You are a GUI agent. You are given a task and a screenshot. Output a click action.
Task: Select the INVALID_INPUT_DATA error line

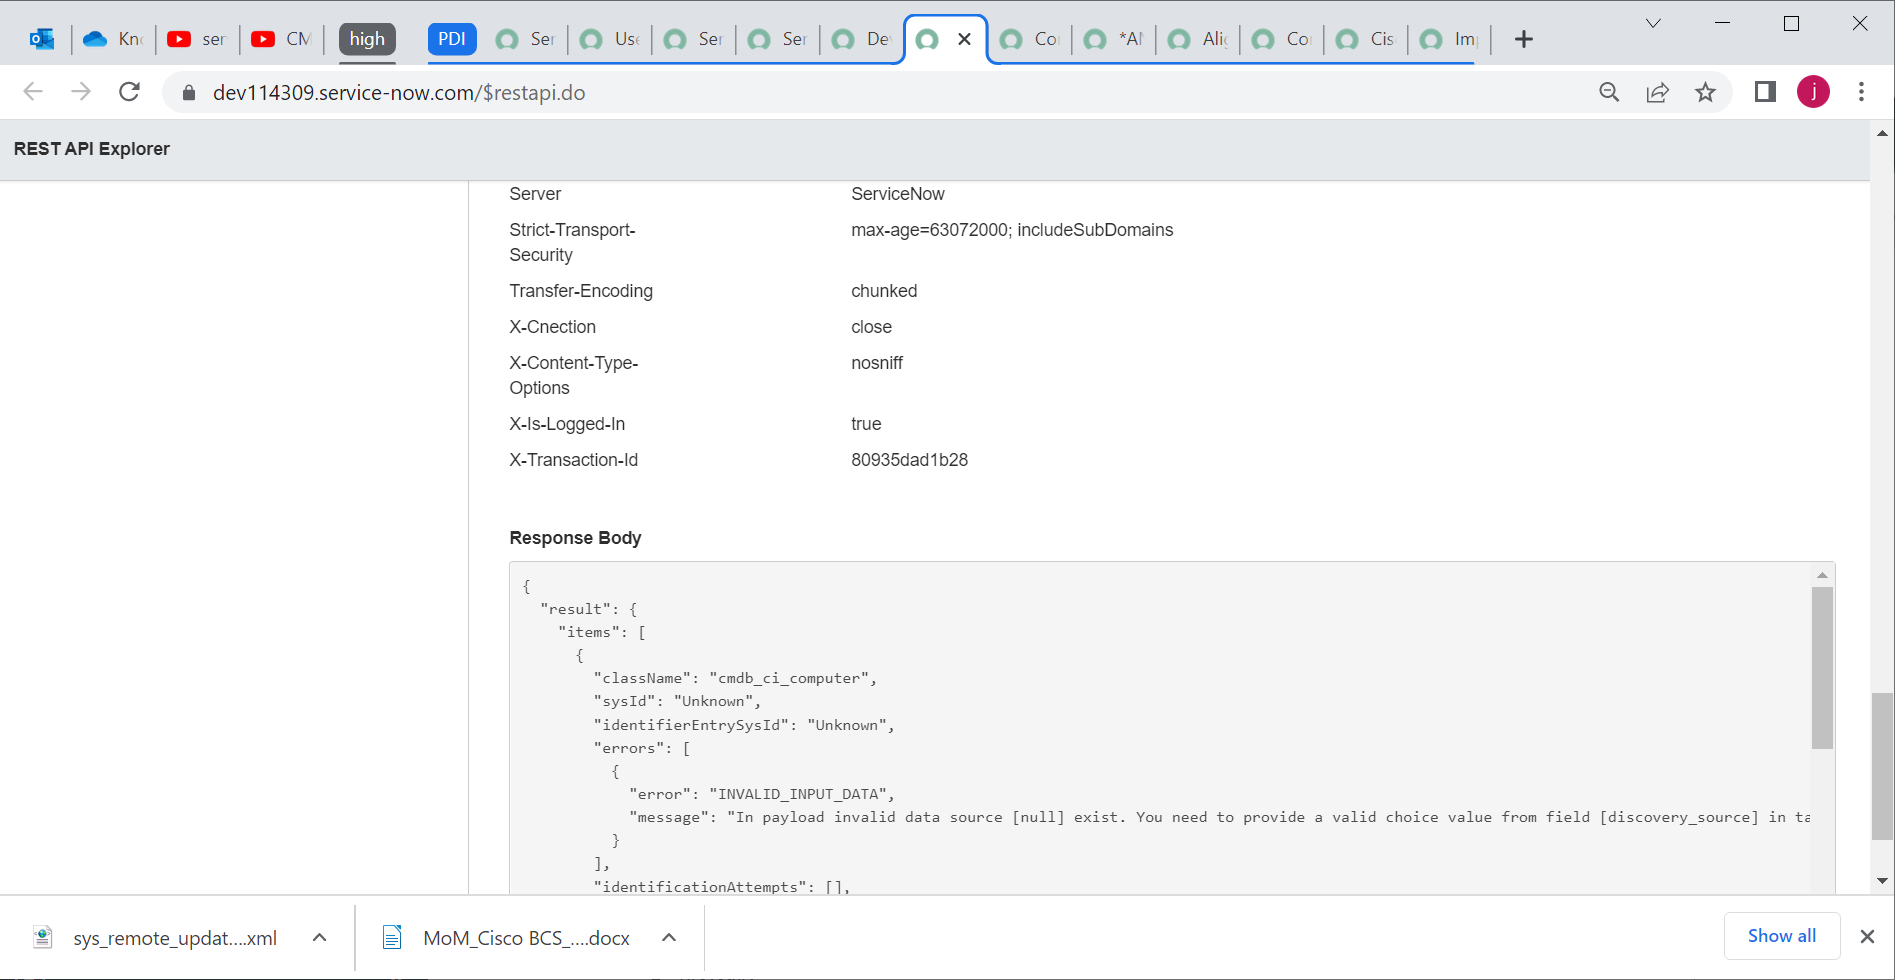point(761,794)
